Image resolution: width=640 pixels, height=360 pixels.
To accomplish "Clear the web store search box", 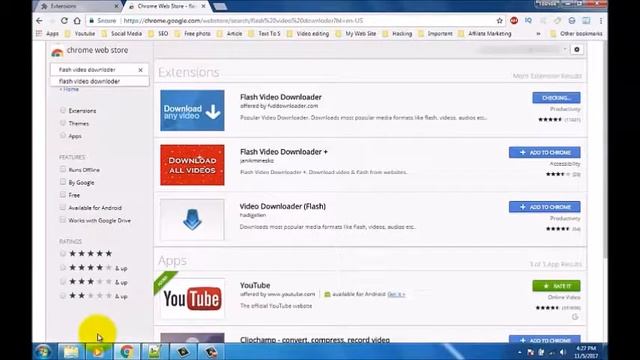I will 140,70.
